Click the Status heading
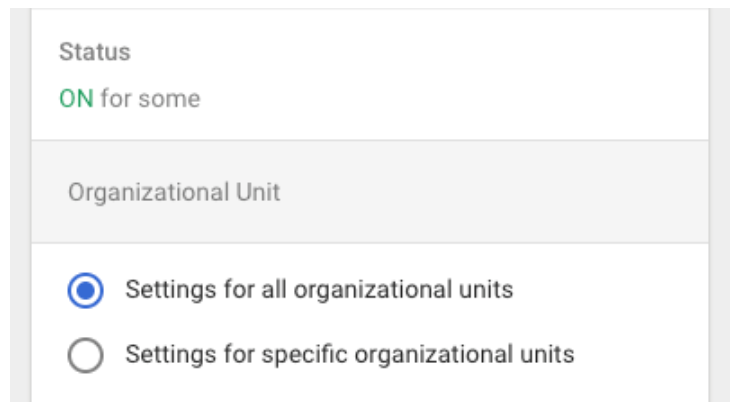 (95, 52)
